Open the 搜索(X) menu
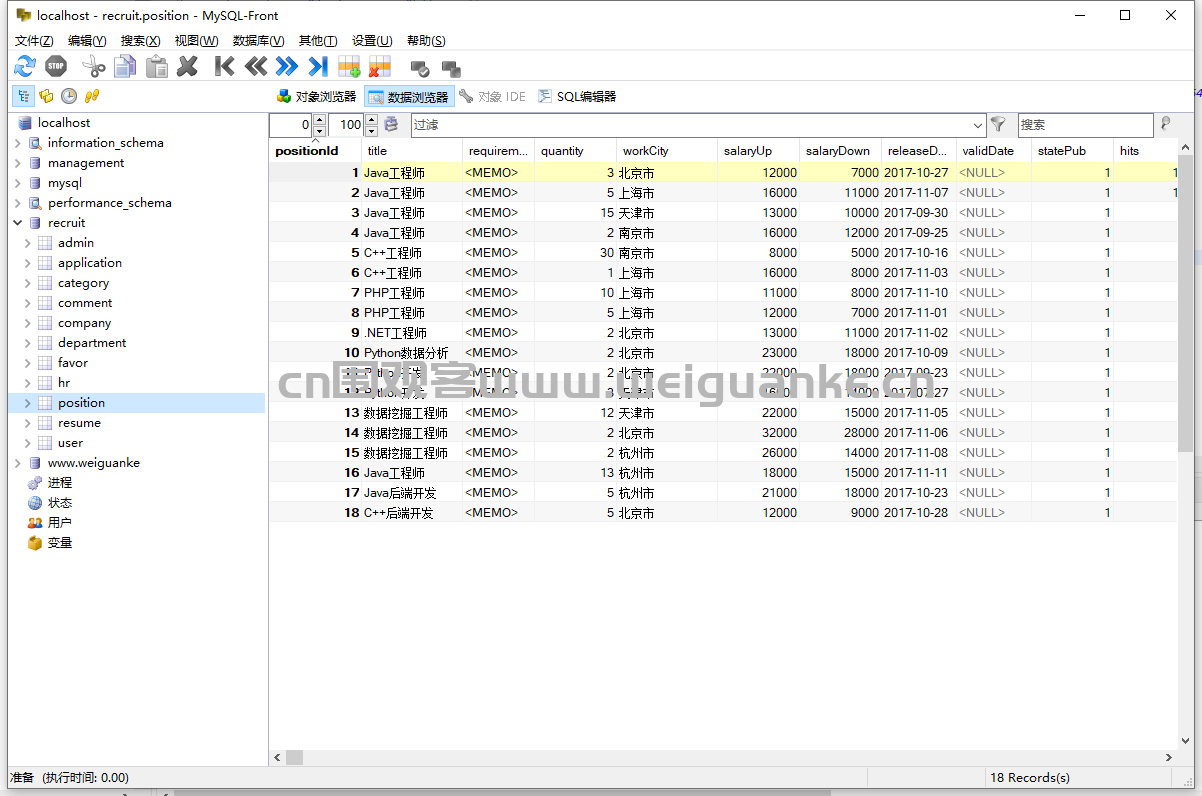 click(140, 41)
